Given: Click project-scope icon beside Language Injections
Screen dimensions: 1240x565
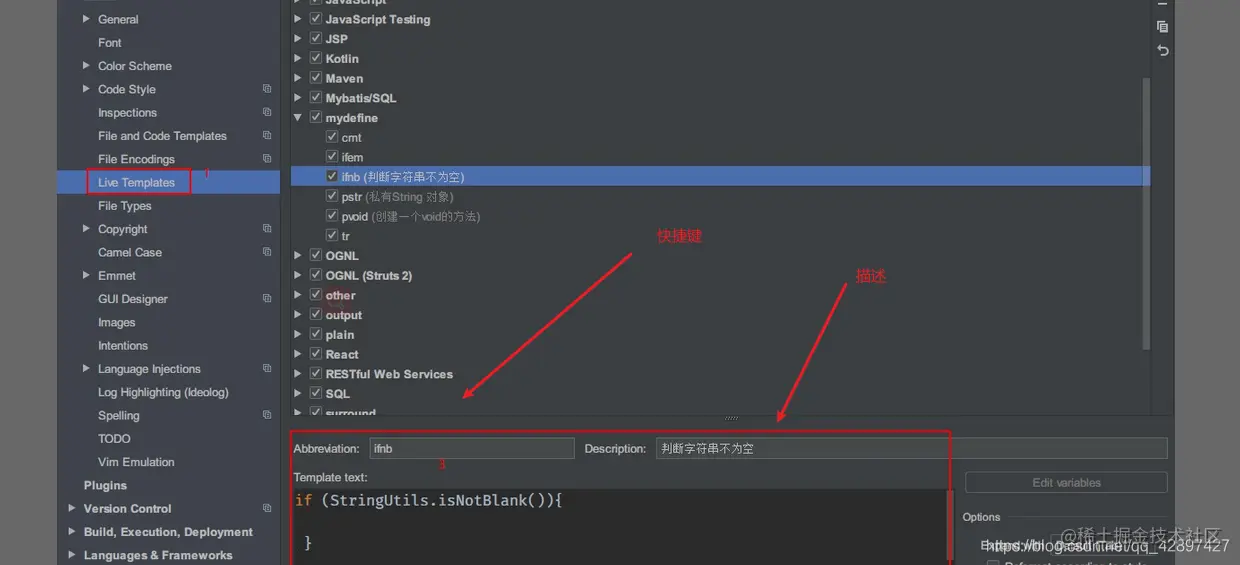Looking at the screenshot, I should tap(267, 368).
